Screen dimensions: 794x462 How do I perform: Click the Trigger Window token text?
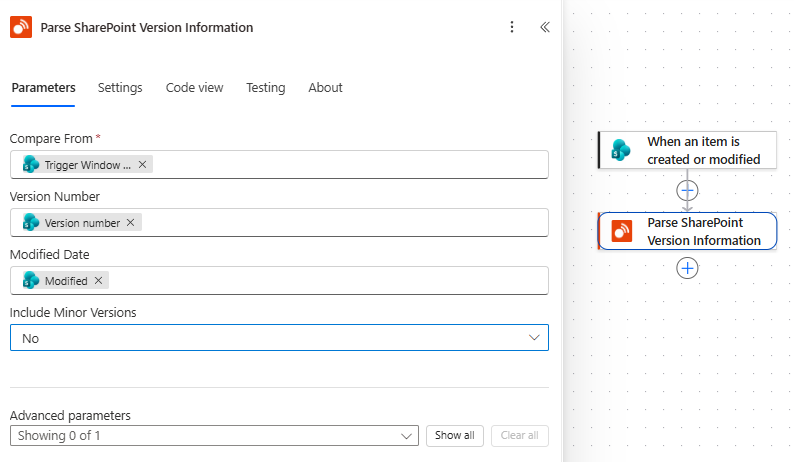click(x=88, y=165)
